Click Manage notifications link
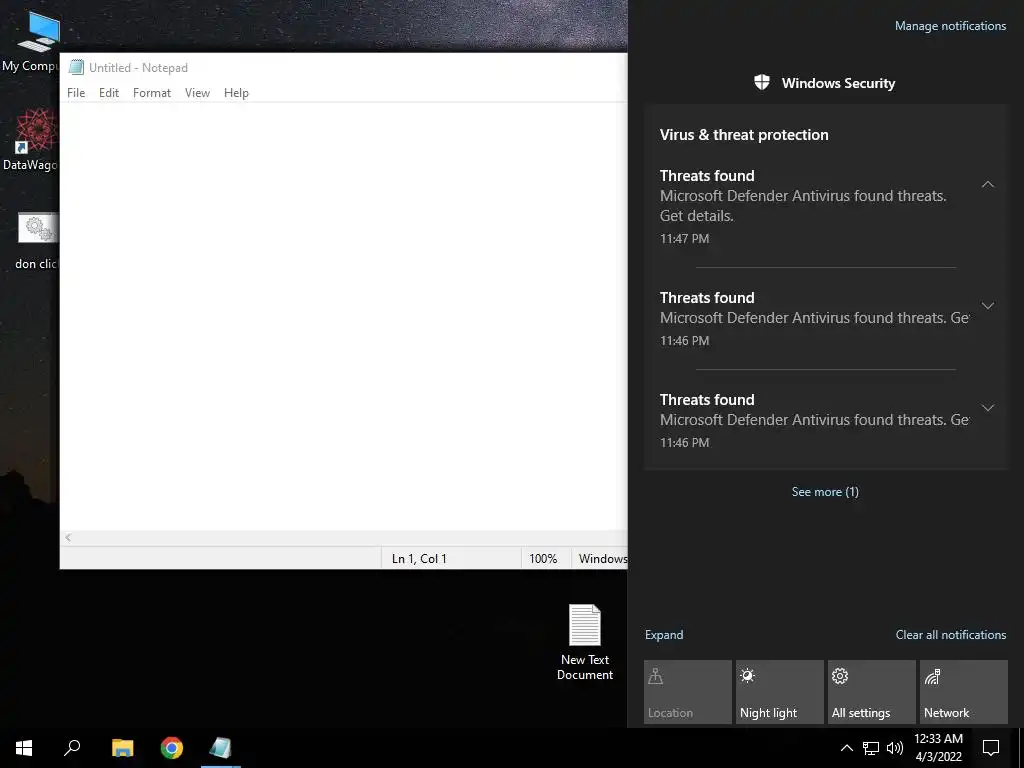This screenshot has height=768, width=1024. (950, 26)
